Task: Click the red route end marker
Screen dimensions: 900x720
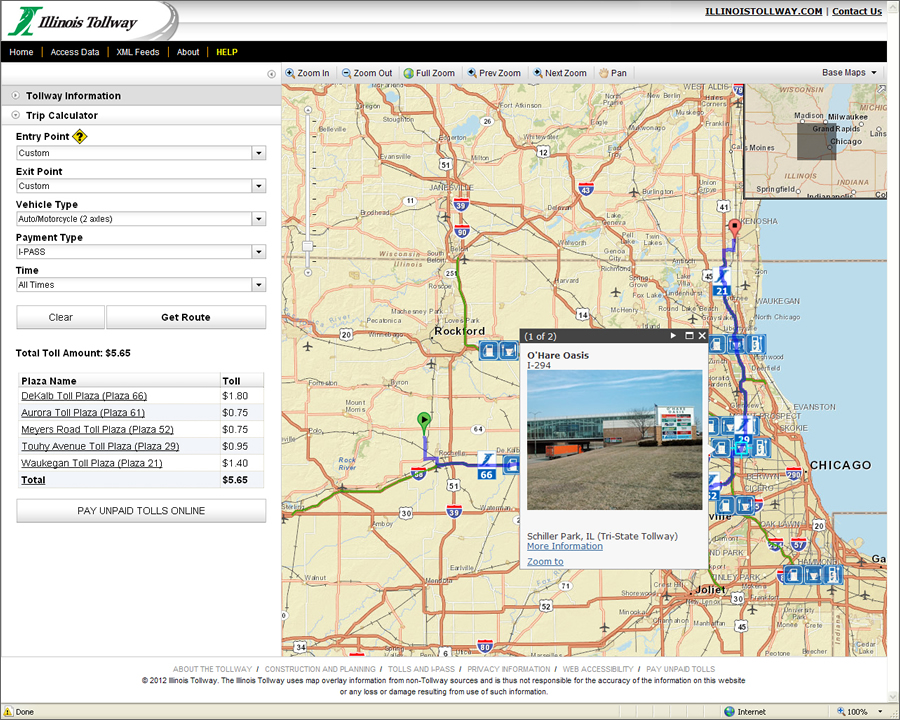Action: click(734, 229)
